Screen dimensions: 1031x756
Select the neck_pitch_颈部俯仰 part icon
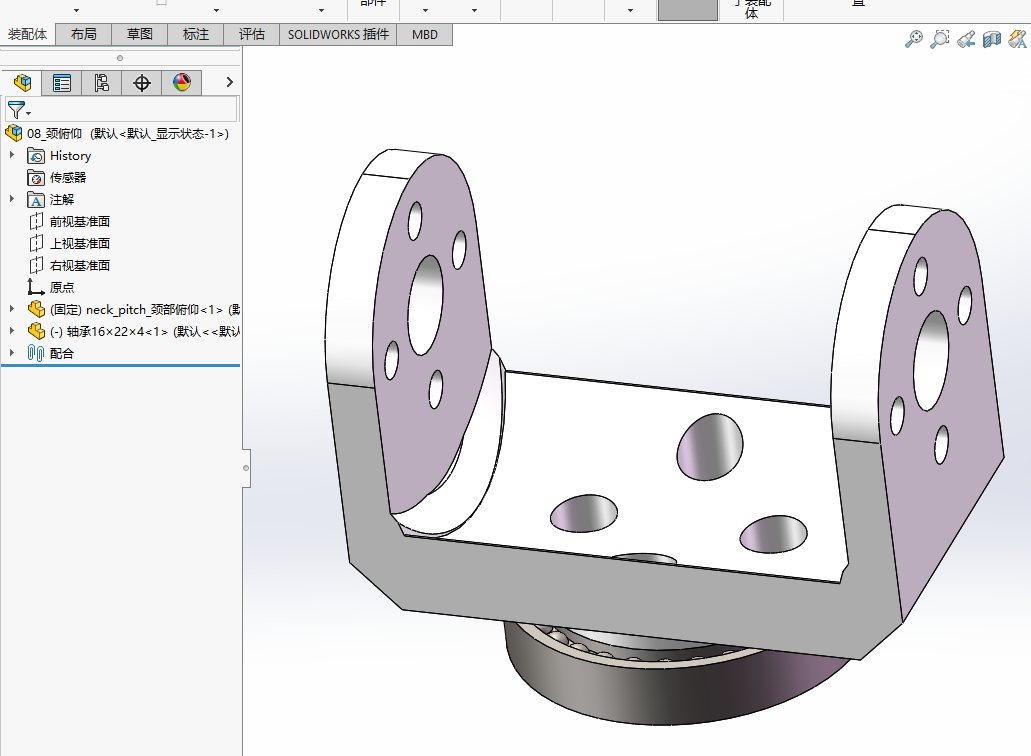(36, 309)
